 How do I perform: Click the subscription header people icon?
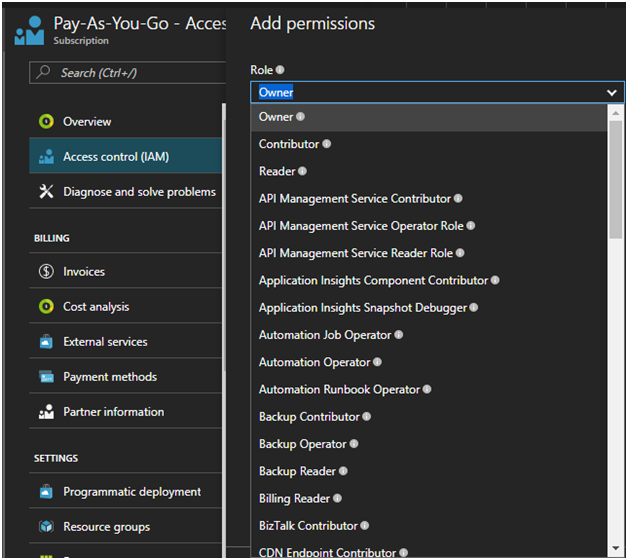point(29,30)
